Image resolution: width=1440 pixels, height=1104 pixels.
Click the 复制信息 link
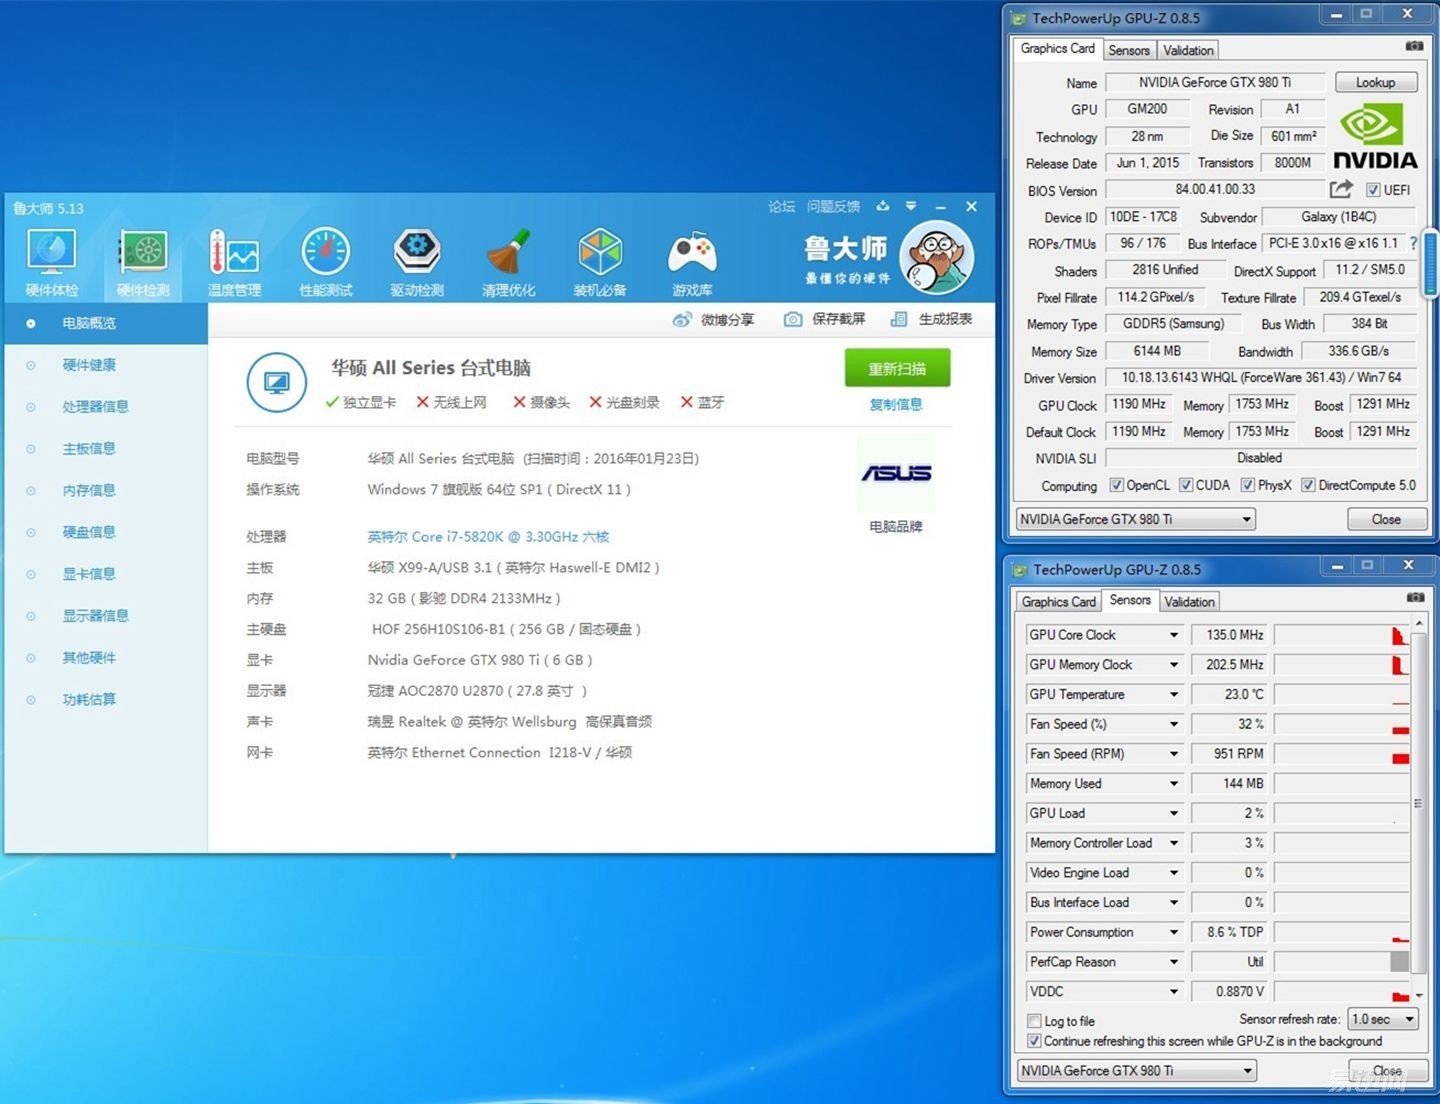(x=896, y=405)
